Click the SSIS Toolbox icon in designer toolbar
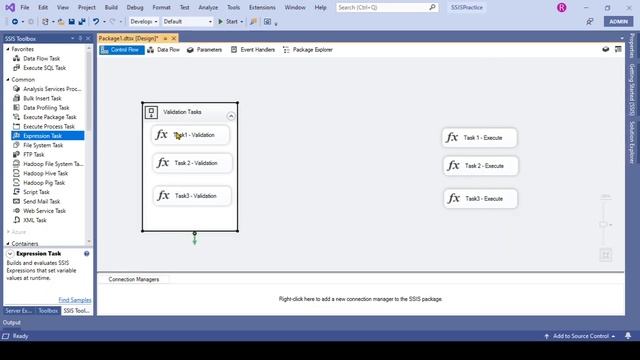 [x=618, y=49]
